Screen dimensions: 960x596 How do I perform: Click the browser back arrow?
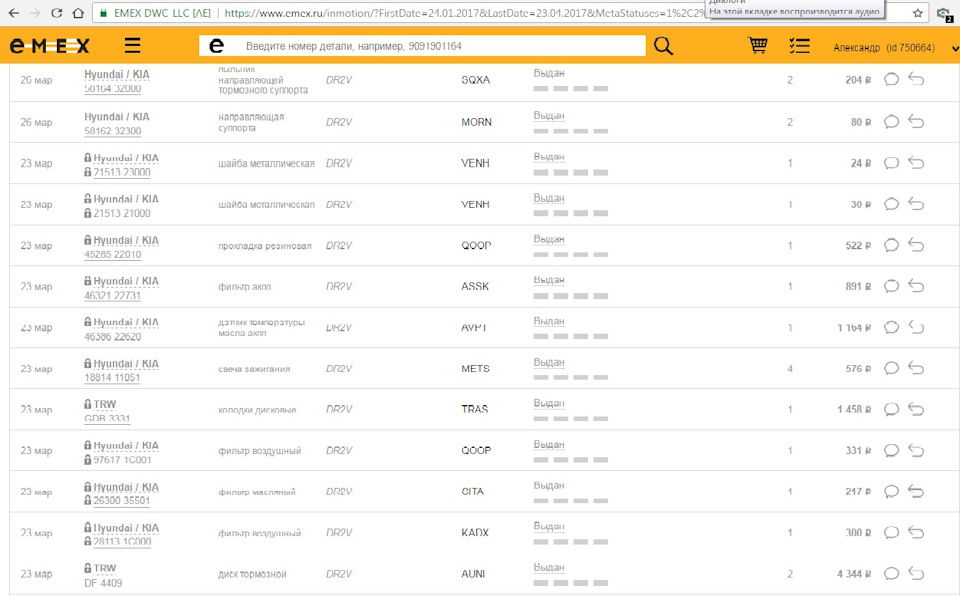coord(13,13)
